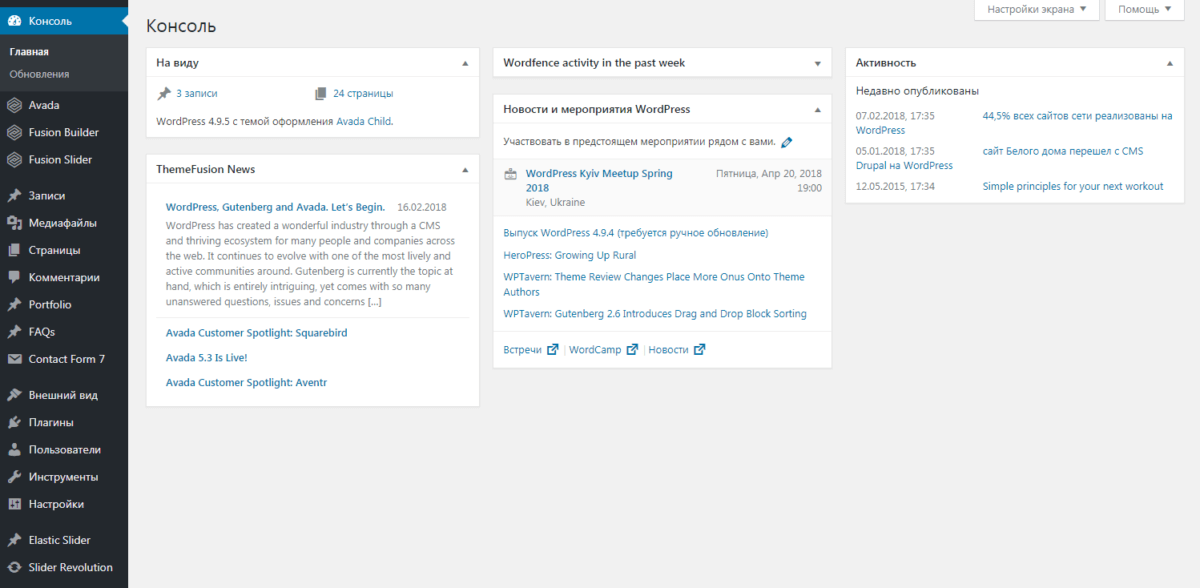
Task: Click the pencil icon to edit event location
Action: (786, 142)
